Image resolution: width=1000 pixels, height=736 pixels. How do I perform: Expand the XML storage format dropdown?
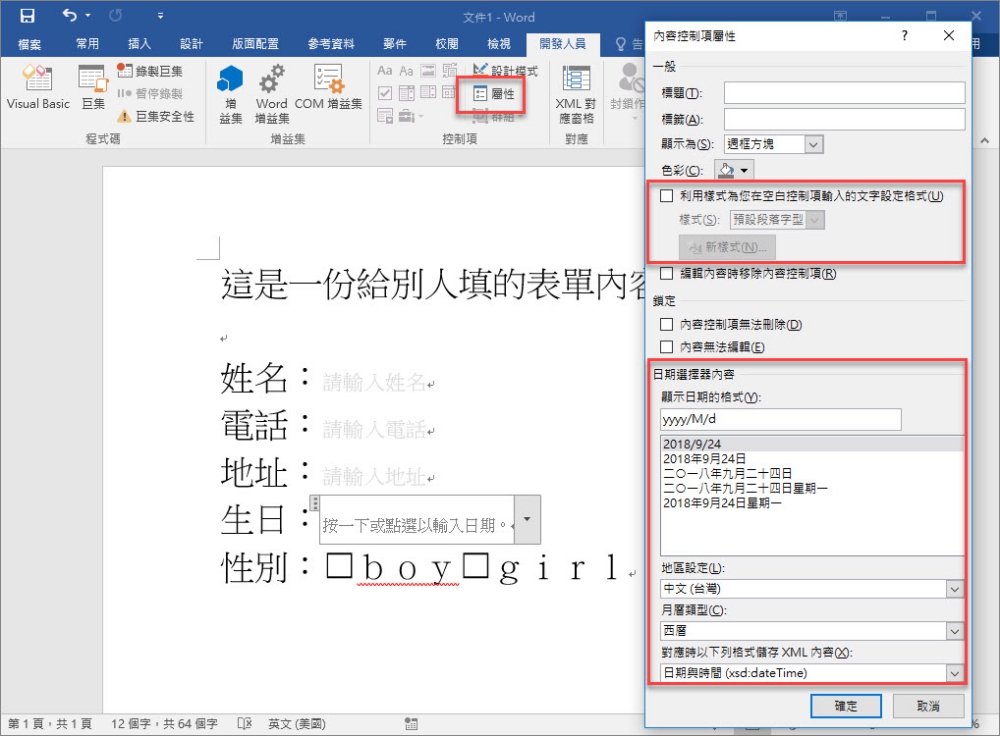954,673
